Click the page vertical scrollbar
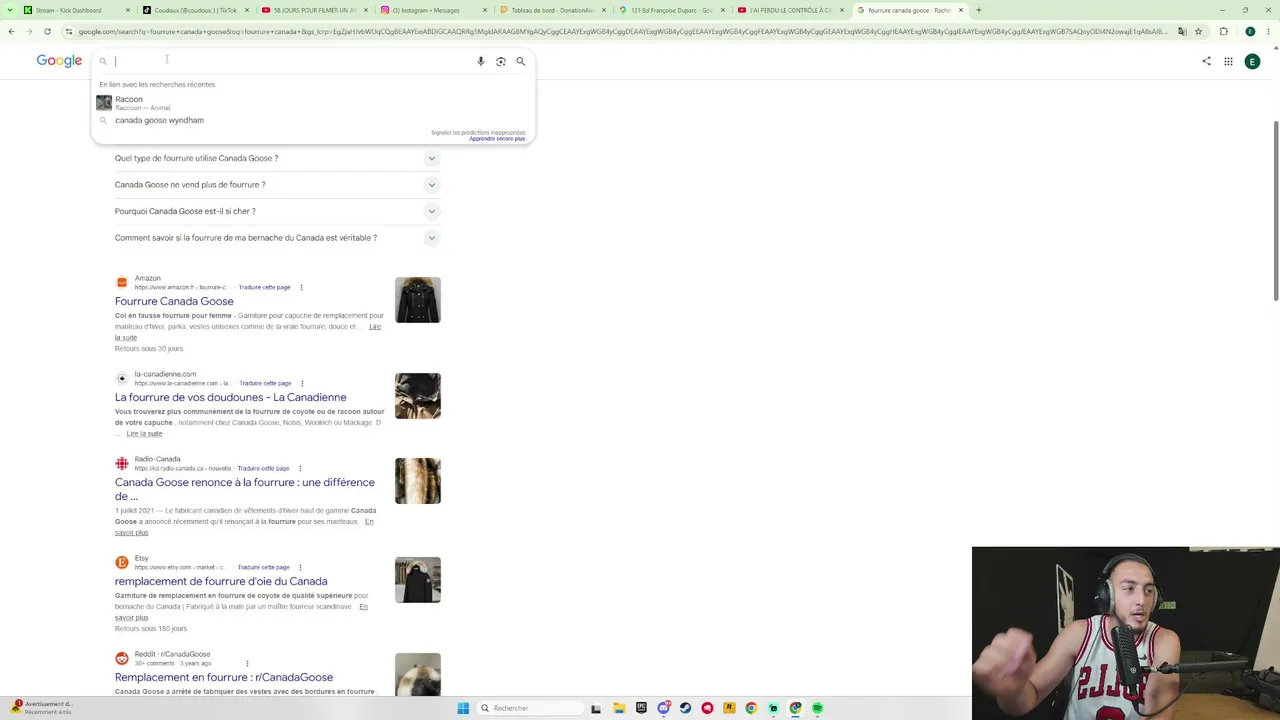 [1276, 210]
